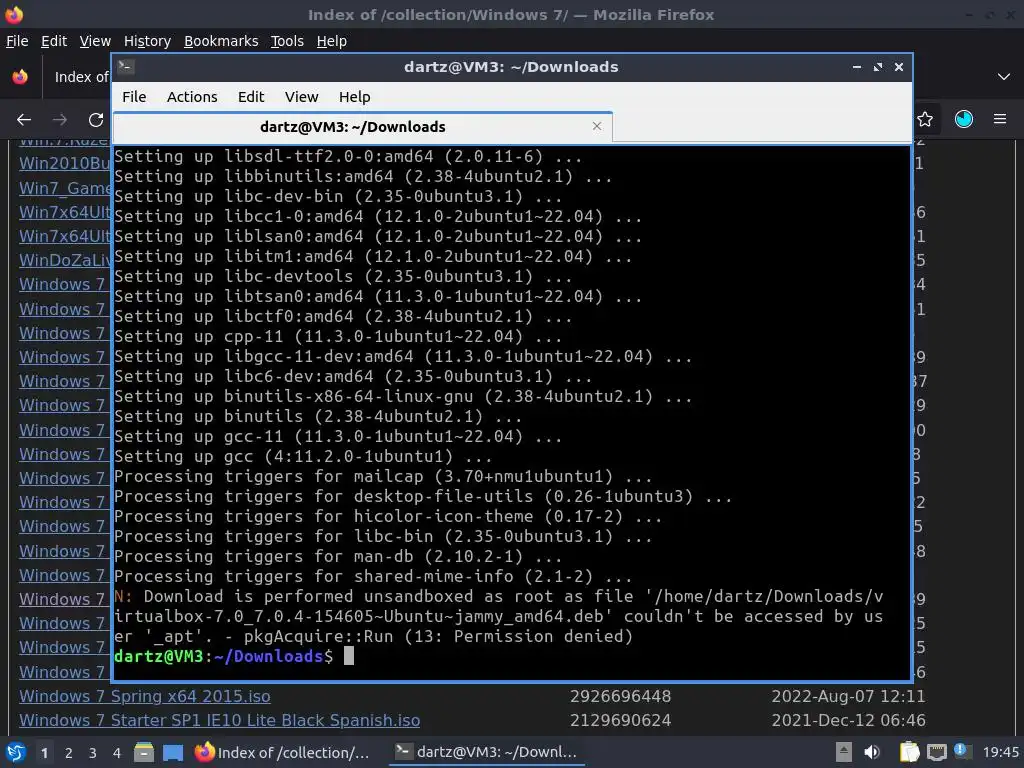Bookmark this page with the star icon

pos(925,119)
